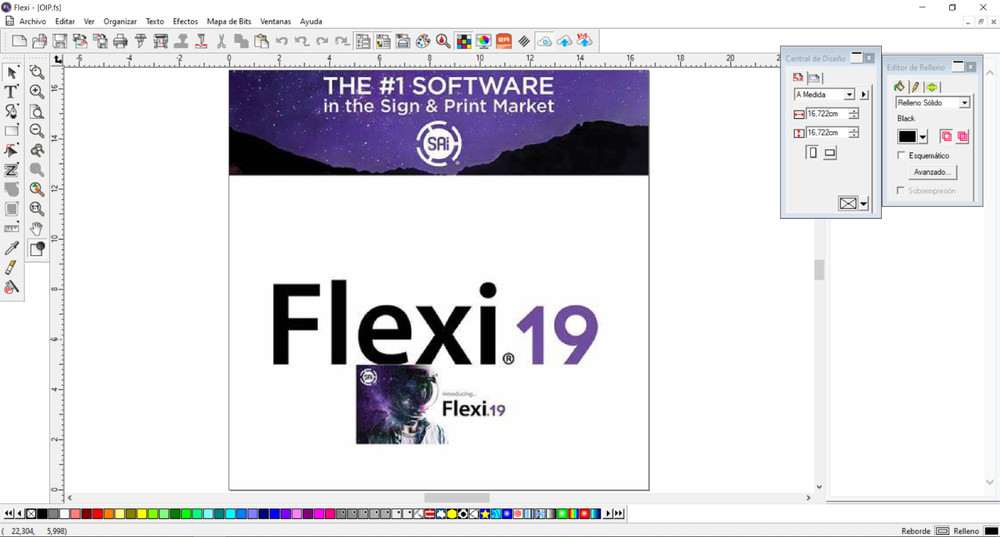This screenshot has height=537, width=1000.
Task: Click the Zoom Out magnifier tool
Action: [37, 131]
